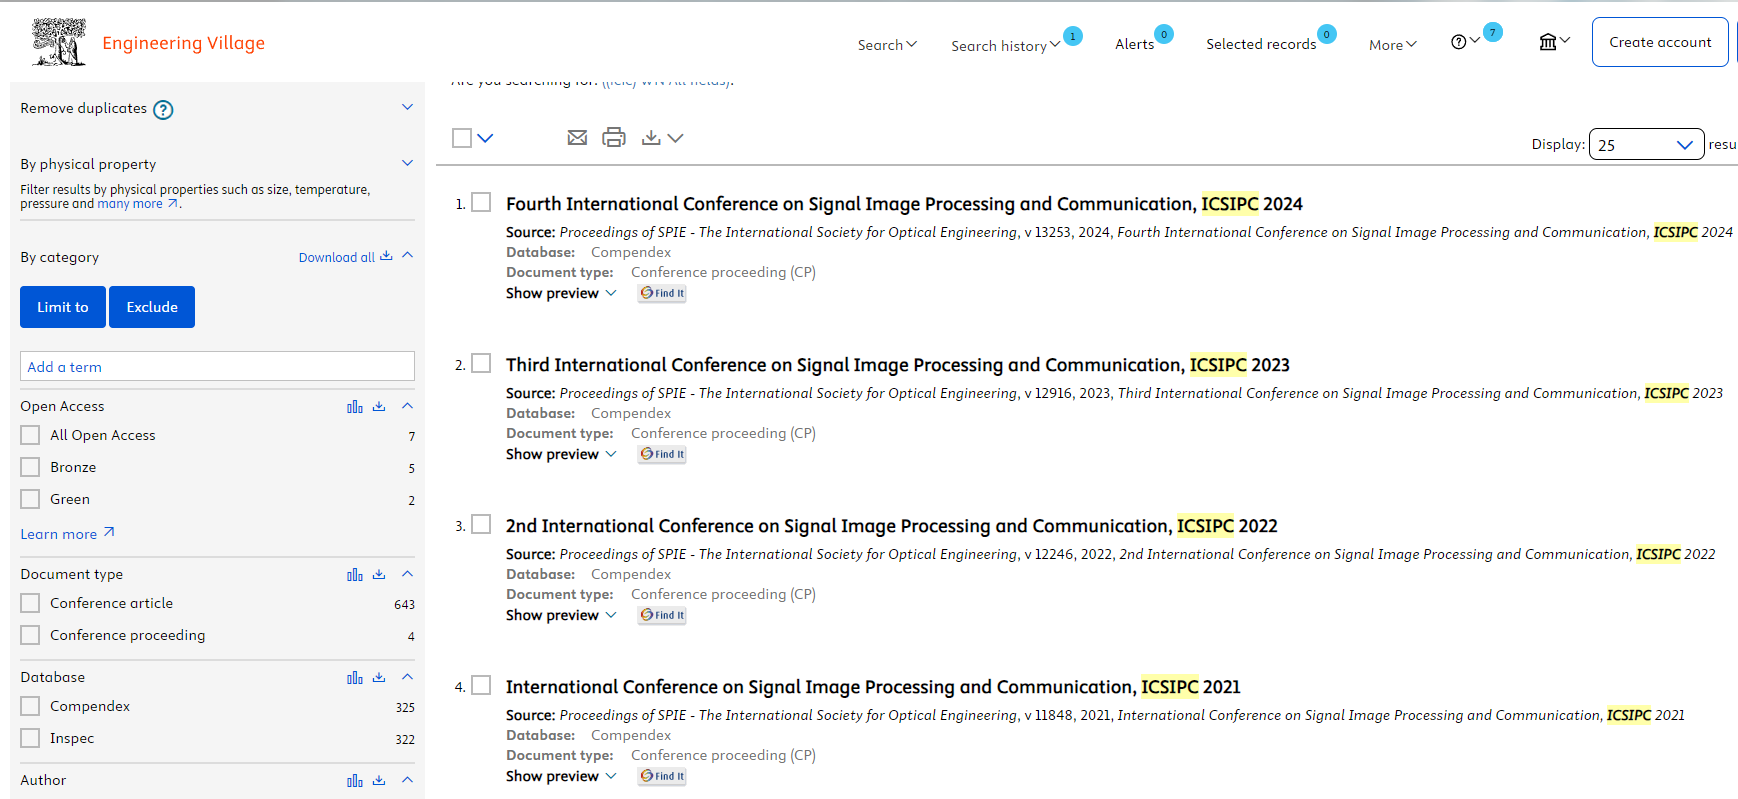Image resolution: width=1738 pixels, height=799 pixels.
Task: Select record 3 ICSIPC 2022 checkbox
Action: tap(481, 524)
